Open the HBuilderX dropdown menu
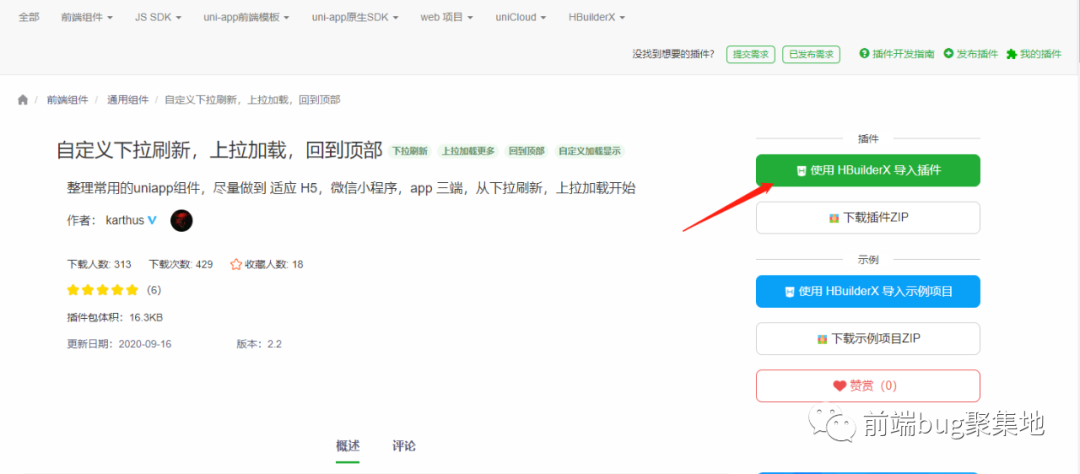Viewport: 1080px width, 474px height. pos(596,17)
